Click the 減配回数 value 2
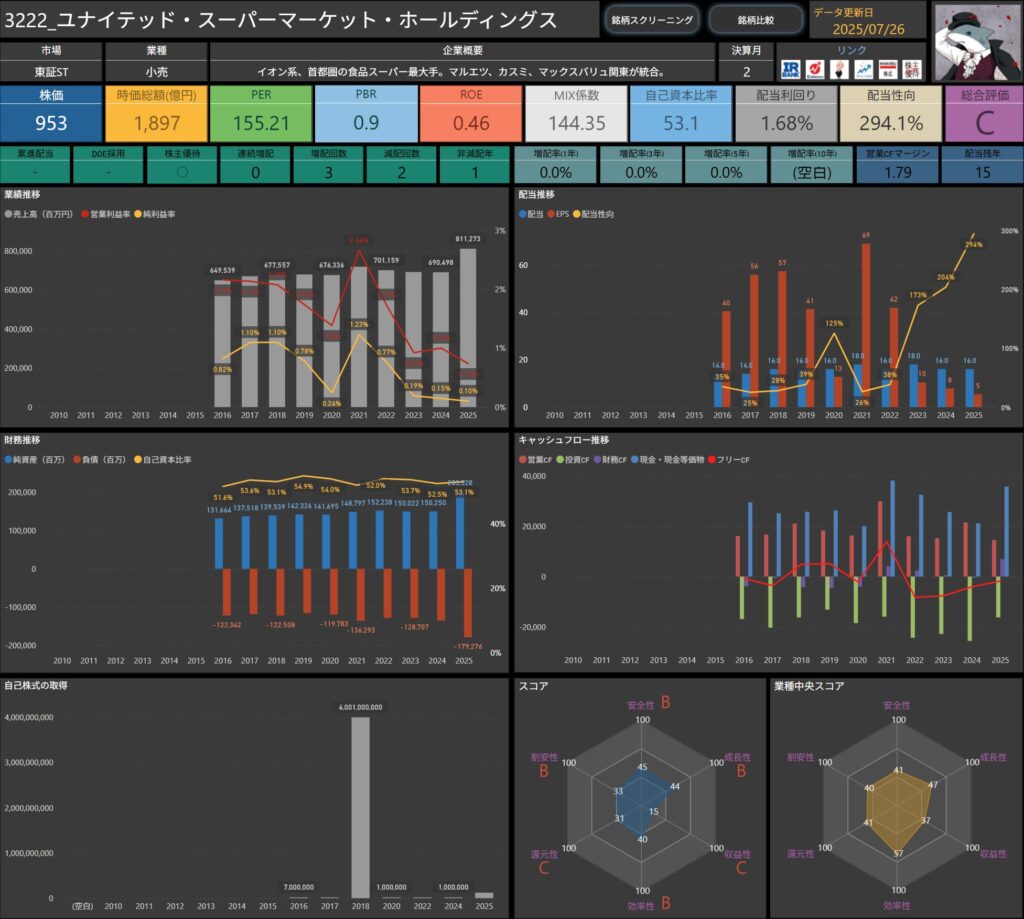Image resolution: width=1024 pixels, height=919 pixels. click(x=402, y=172)
